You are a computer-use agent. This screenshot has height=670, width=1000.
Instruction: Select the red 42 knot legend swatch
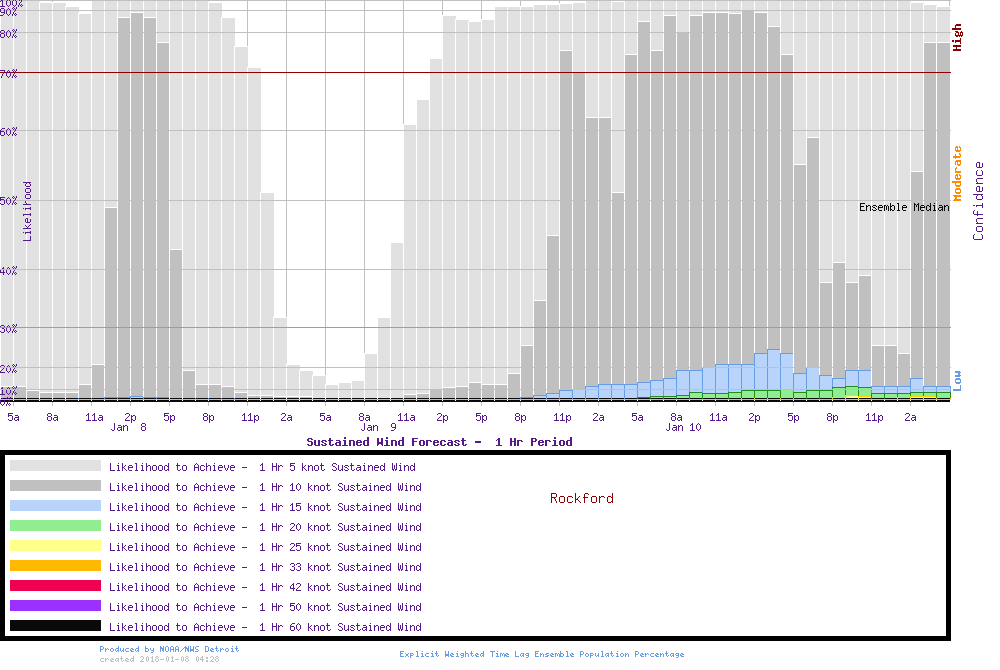[x=55, y=586]
